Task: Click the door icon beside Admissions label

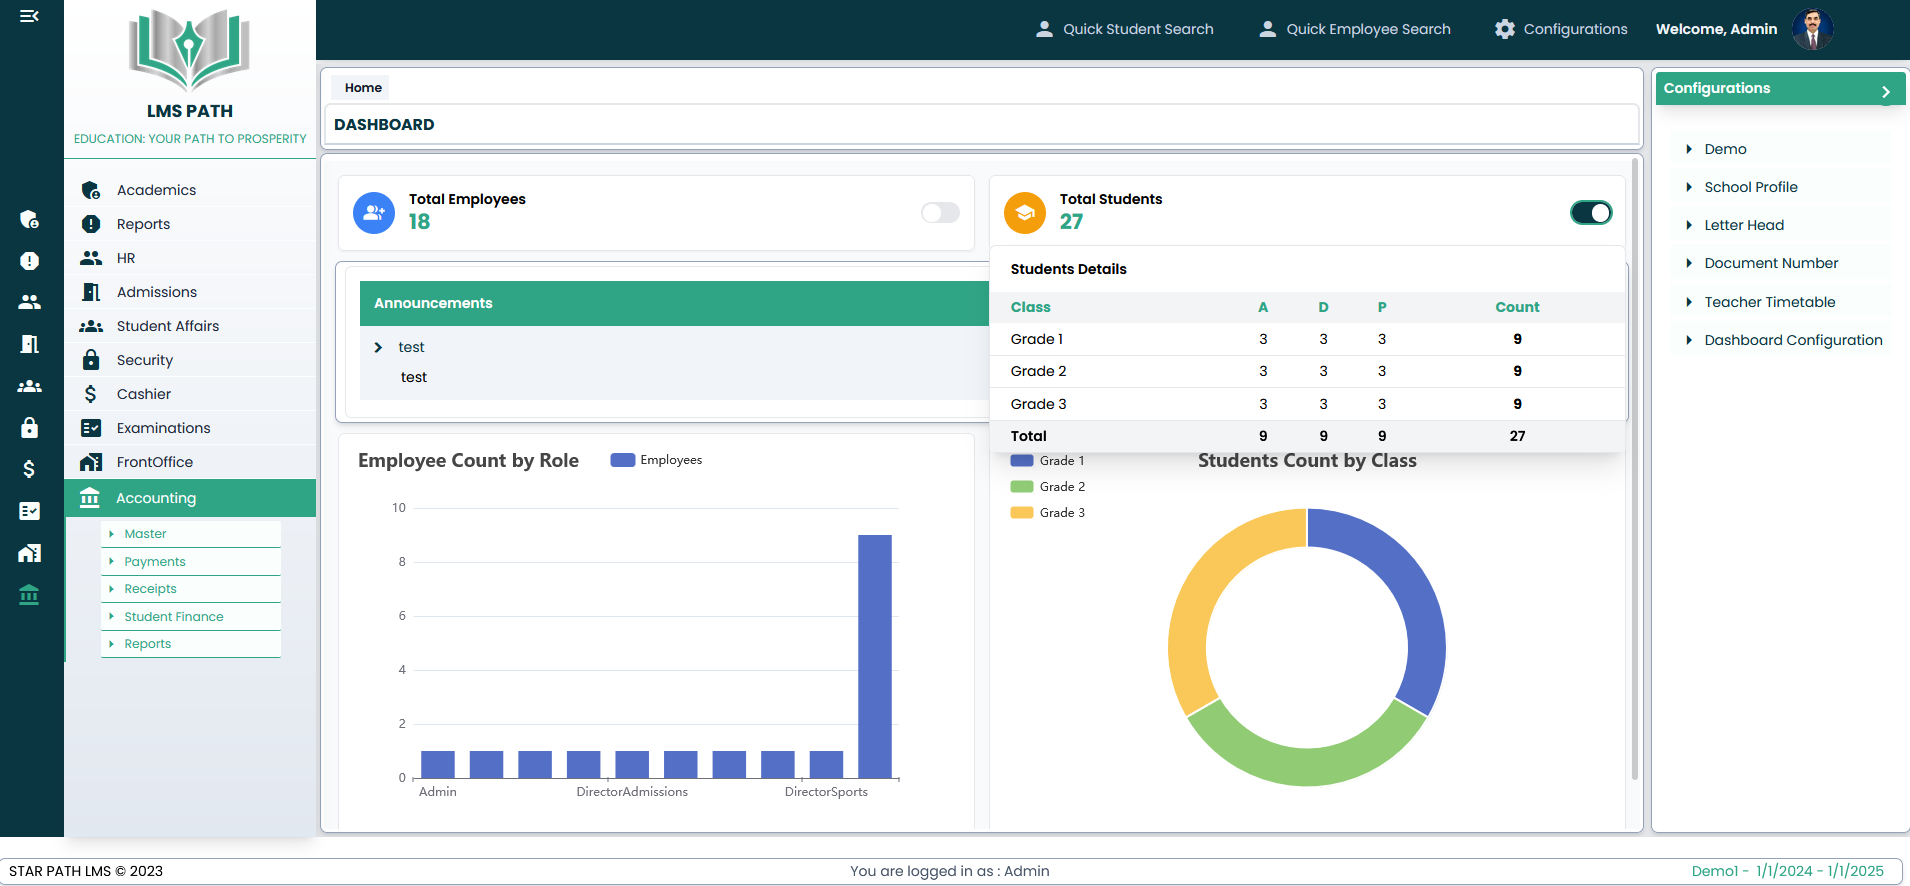Action: click(x=91, y=292)
